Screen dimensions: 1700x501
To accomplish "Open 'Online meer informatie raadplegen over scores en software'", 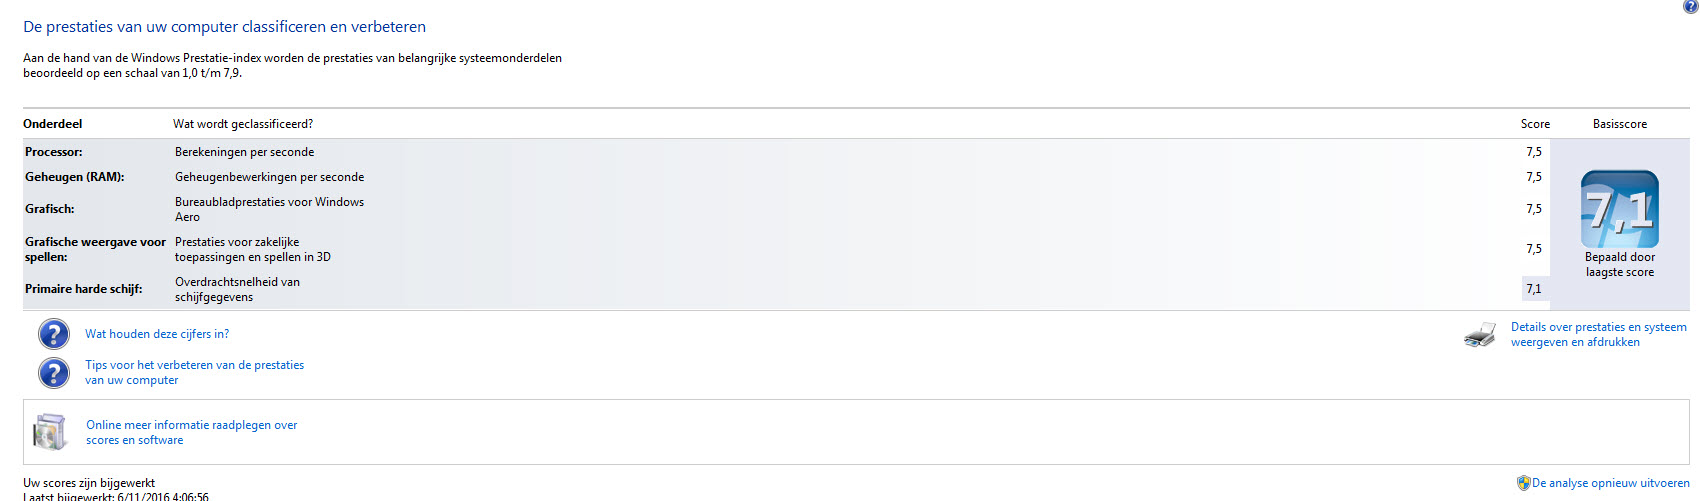I will [x=192, y=432].
